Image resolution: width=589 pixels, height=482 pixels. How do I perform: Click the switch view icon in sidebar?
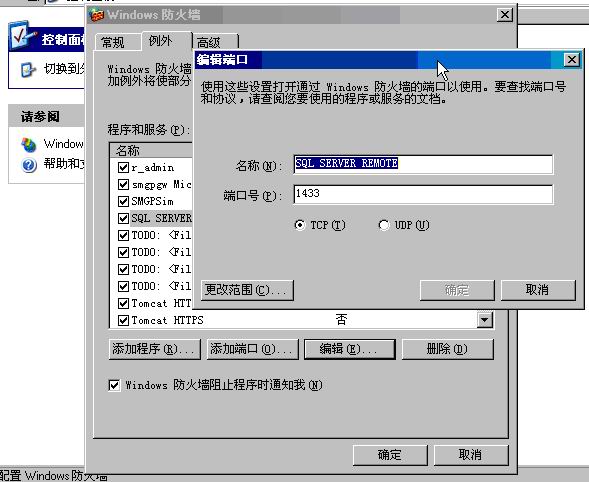(x=29, y=70)
